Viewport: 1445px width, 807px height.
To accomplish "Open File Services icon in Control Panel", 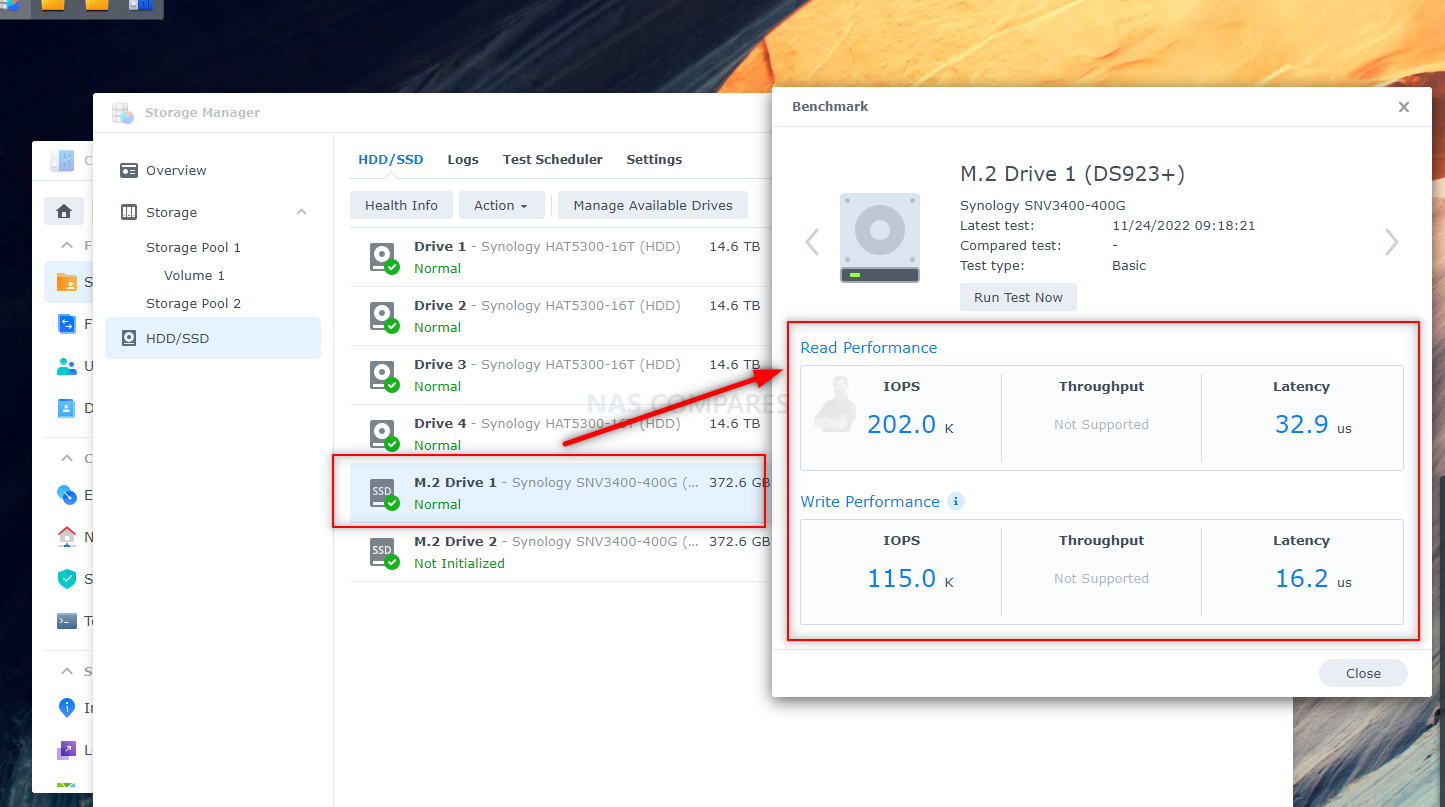I will coord(67,324).
